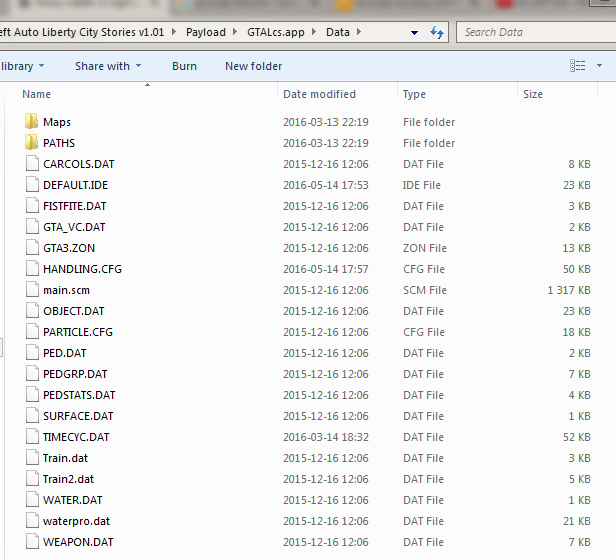Expand the Include in library menu
The width and height of the screenshot is (616, 560).
22,66
